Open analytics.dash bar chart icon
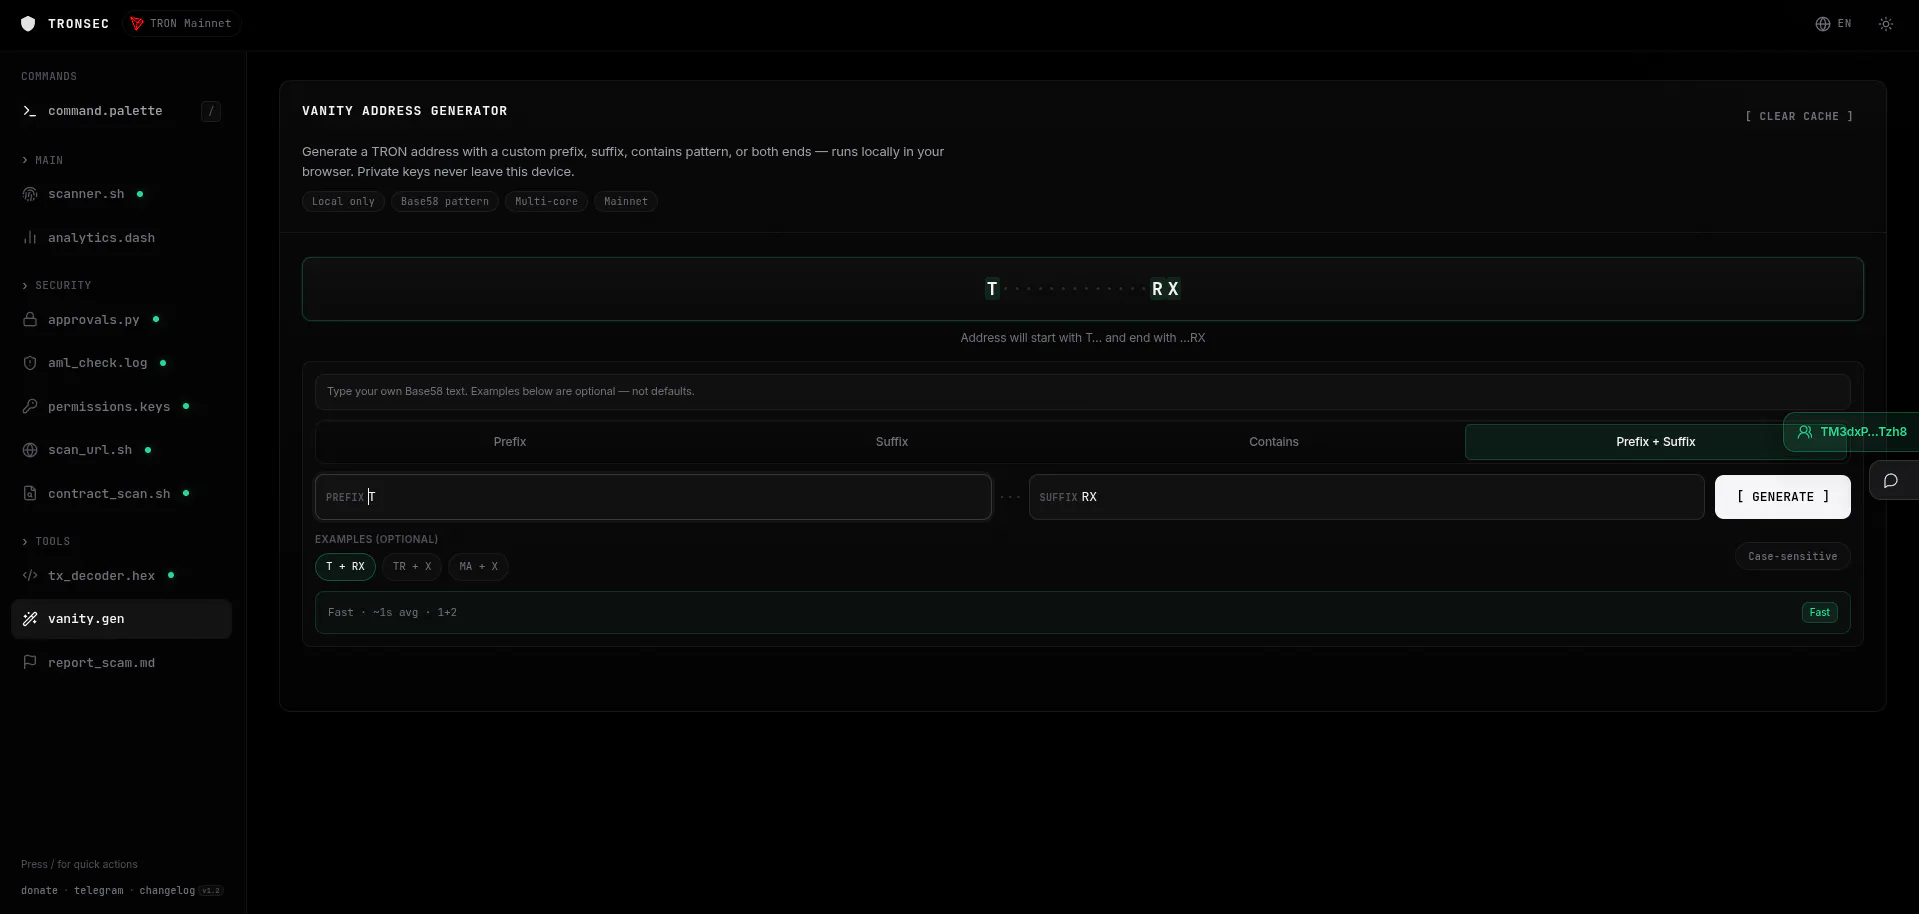The image size is (1919, 914). pos(30,238)
